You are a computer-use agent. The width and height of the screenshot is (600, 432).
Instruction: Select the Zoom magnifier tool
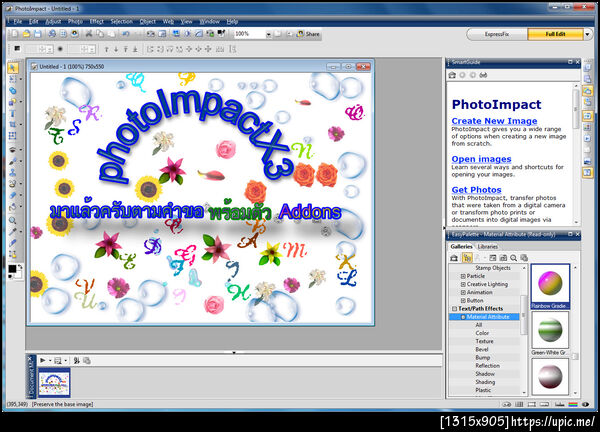click(x=13, y=220)
